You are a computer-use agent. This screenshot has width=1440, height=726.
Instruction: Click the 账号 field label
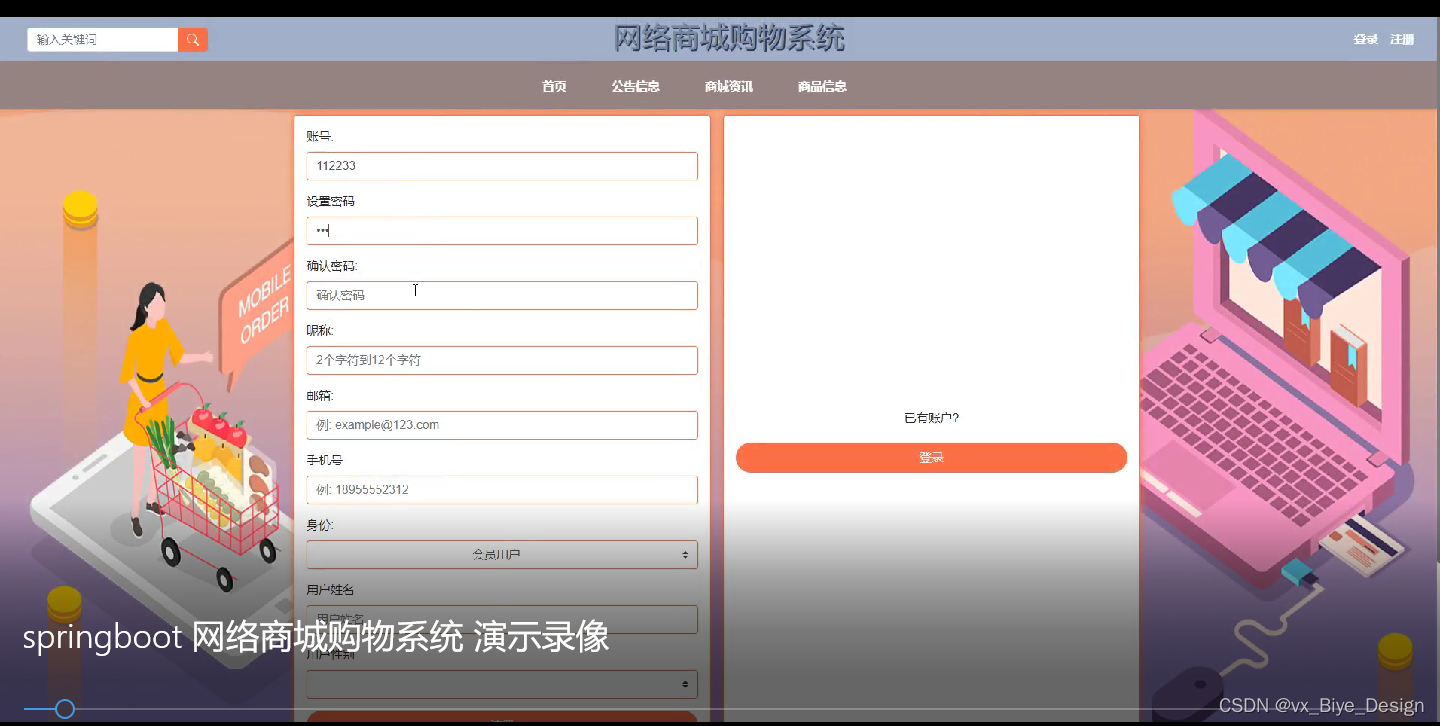320,136
